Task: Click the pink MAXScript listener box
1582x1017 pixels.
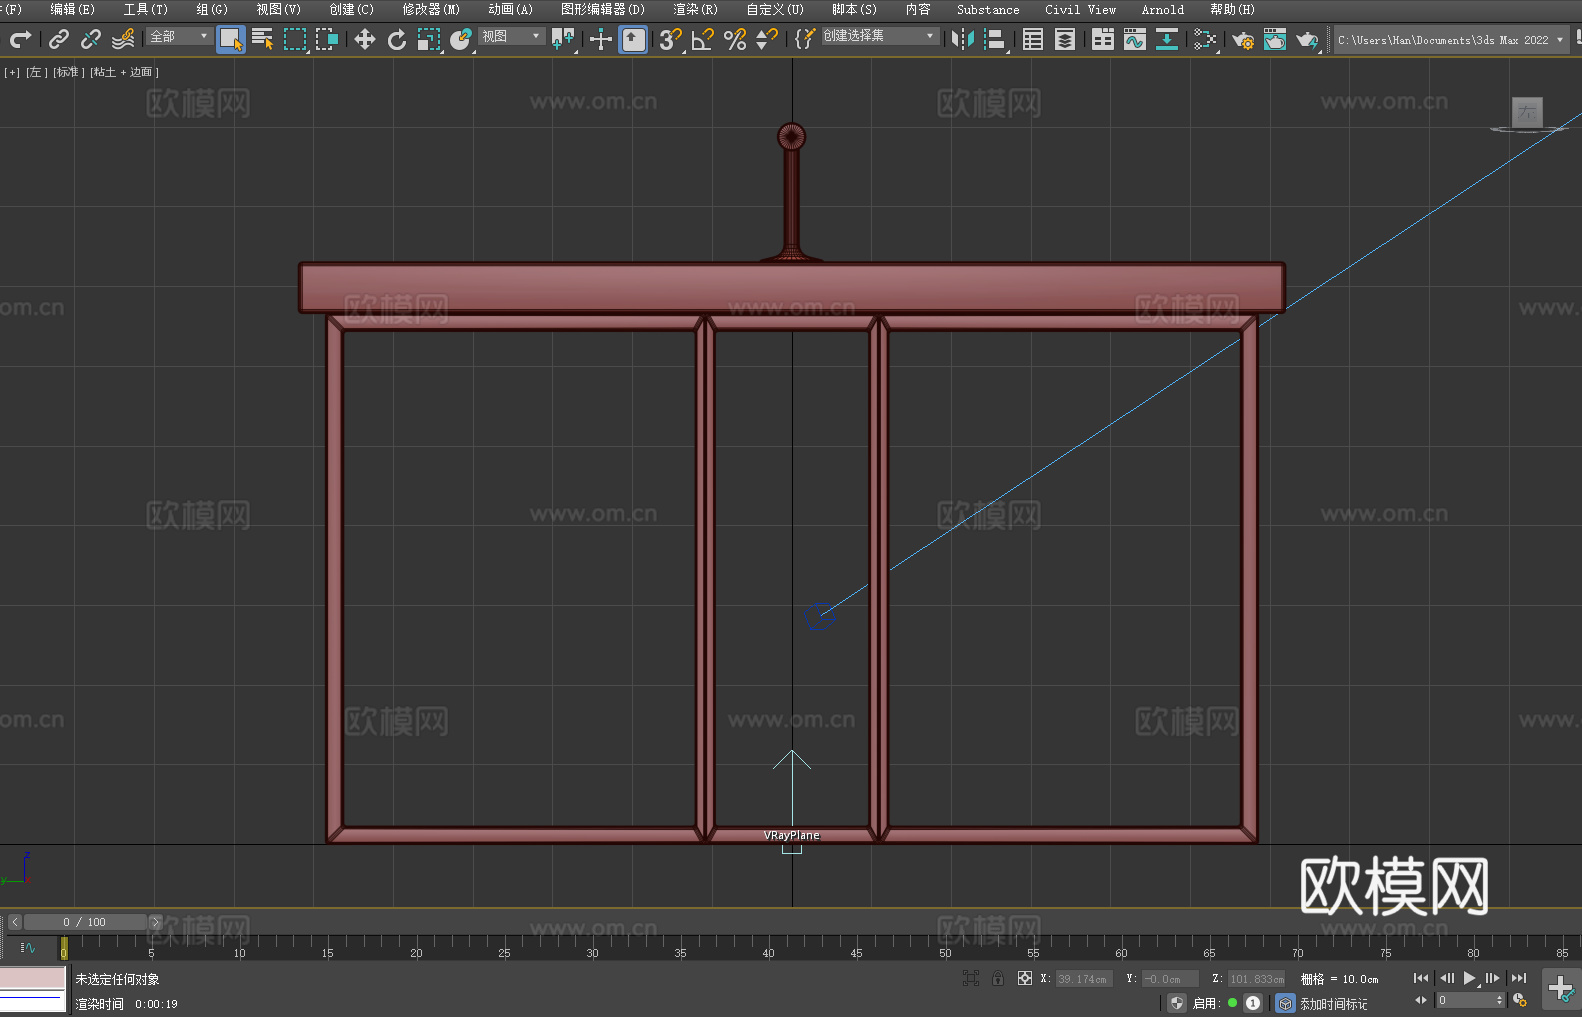Action: [x=33, y=978]
